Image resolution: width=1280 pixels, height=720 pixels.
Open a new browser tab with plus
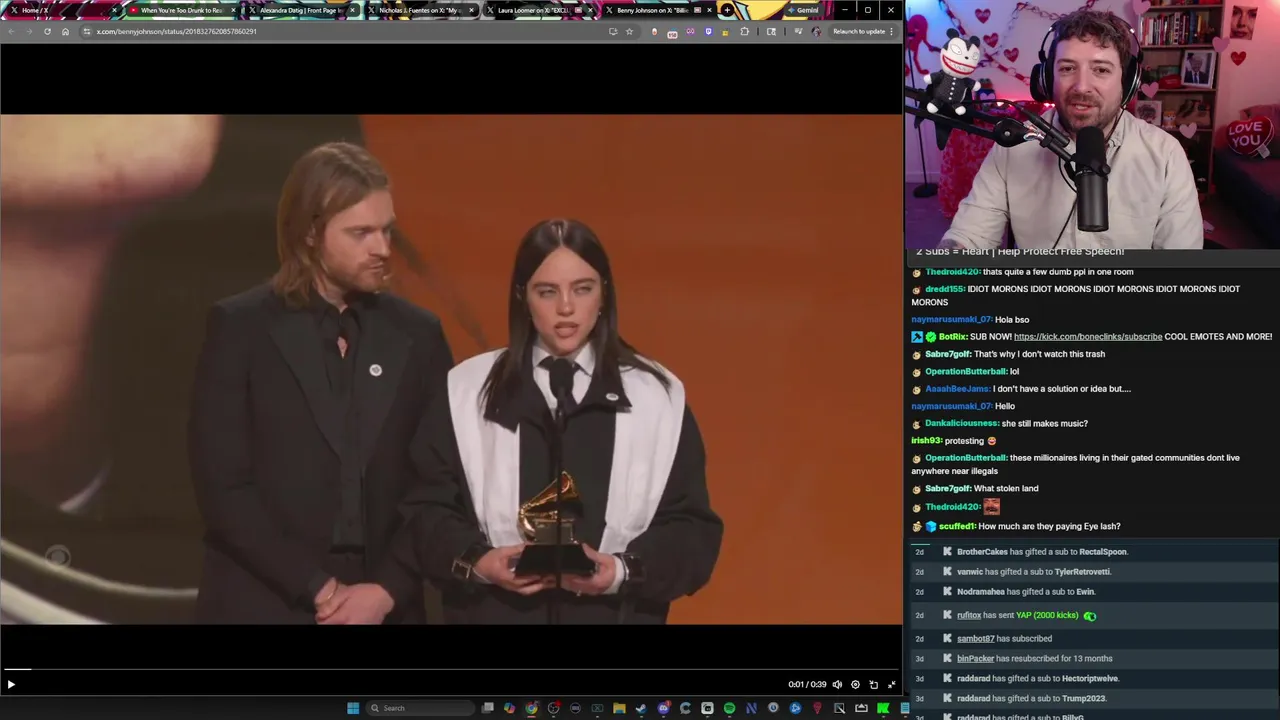click(727, 10)
